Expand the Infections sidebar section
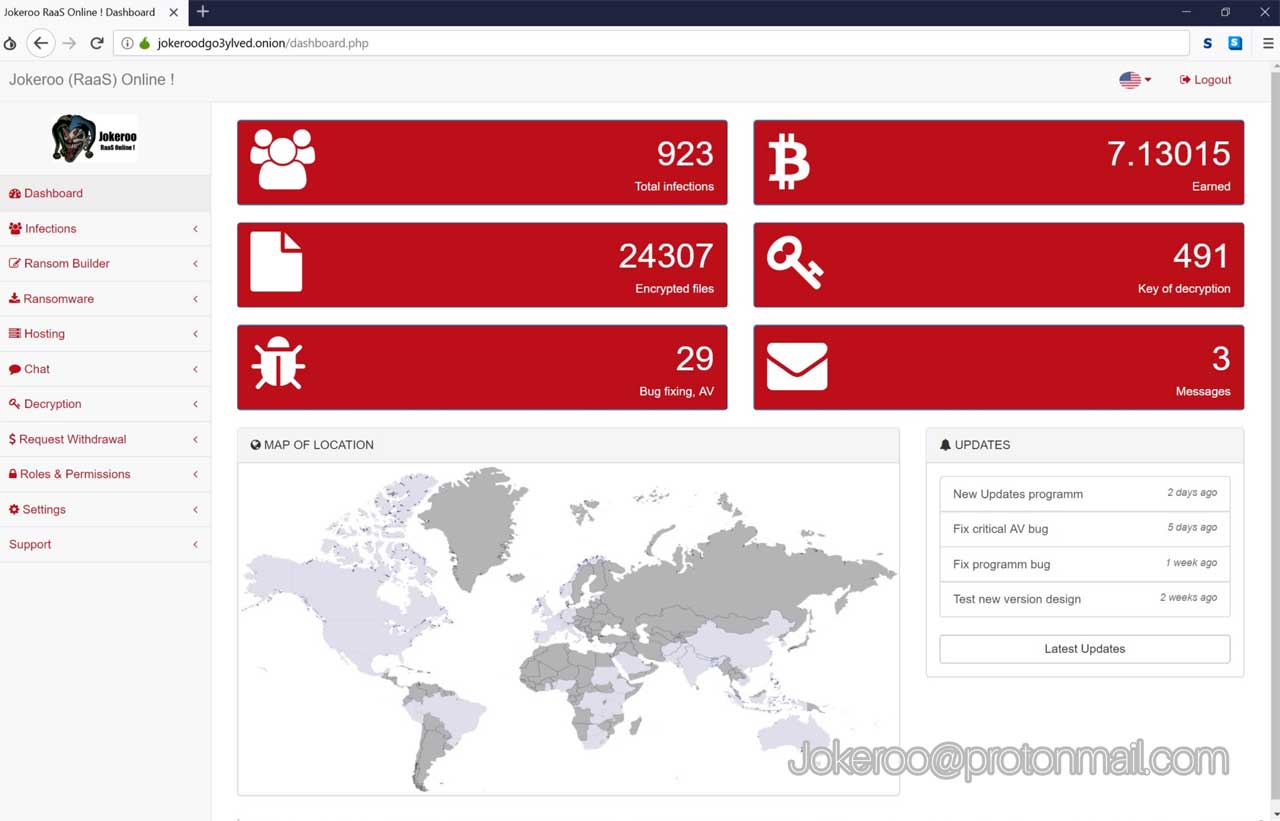The image size is (1280, 821). (x=51, y=229)
